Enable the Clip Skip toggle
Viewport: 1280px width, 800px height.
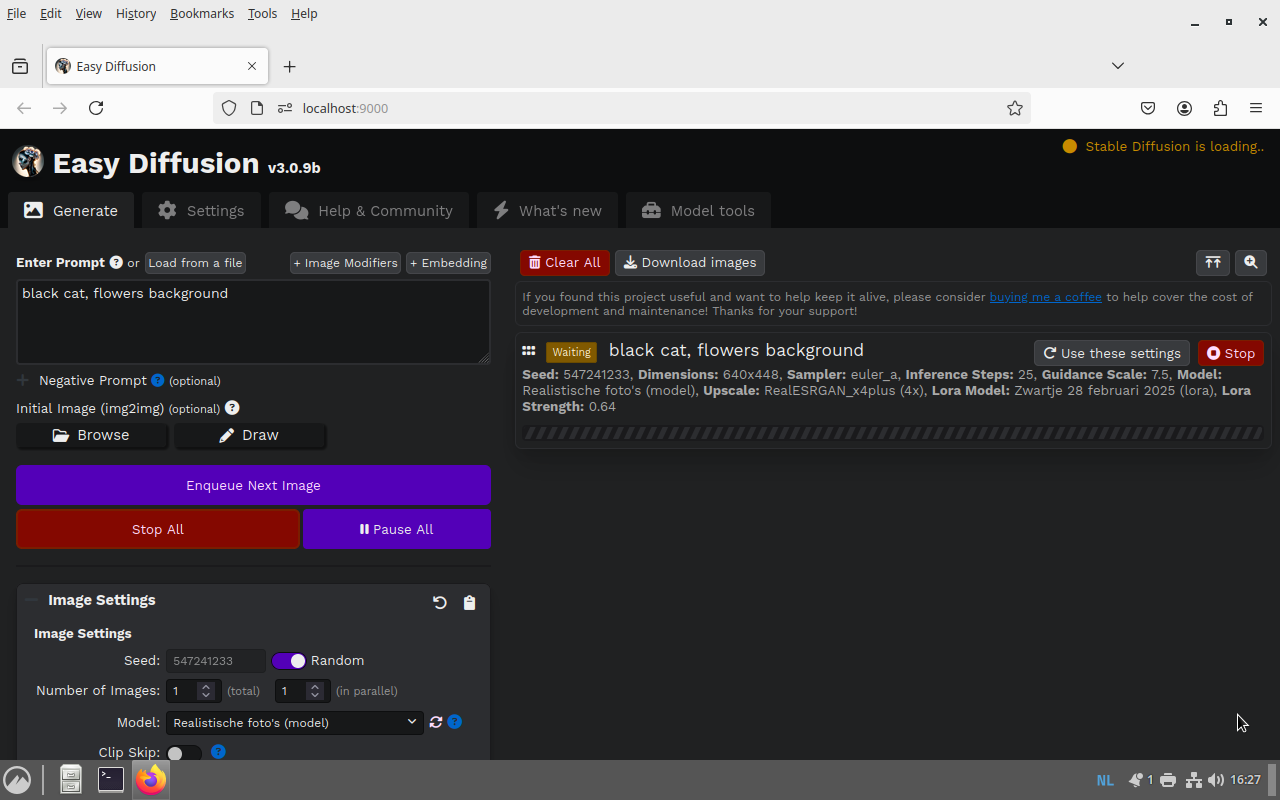click(184, 753)
